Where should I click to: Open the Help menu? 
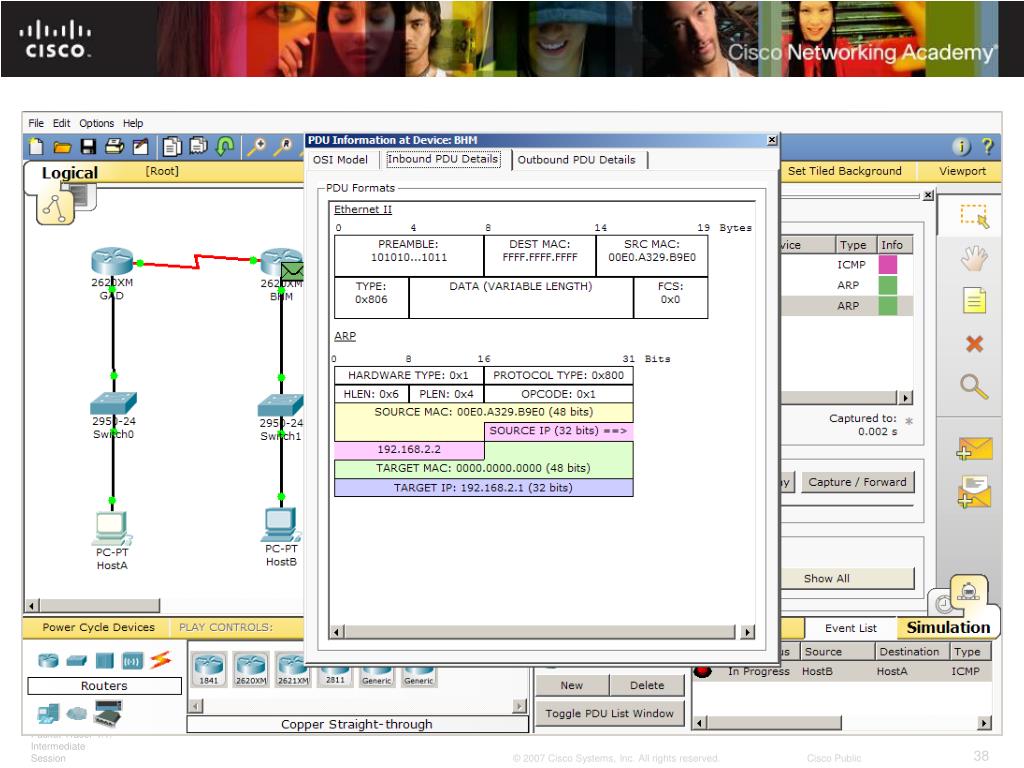(x=133, y=123)
